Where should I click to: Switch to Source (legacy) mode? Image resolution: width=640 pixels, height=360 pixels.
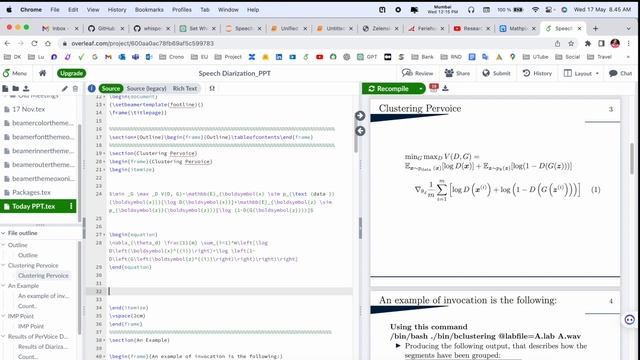(146, 88)
